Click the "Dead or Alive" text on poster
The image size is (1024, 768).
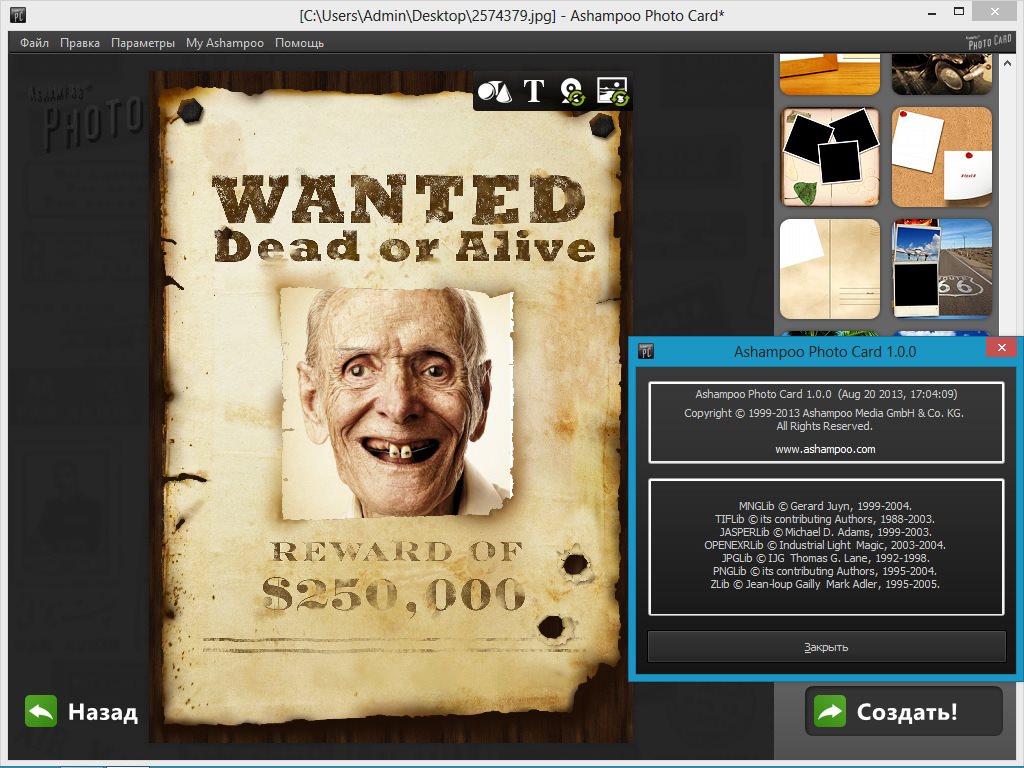(x=404, y=246)
